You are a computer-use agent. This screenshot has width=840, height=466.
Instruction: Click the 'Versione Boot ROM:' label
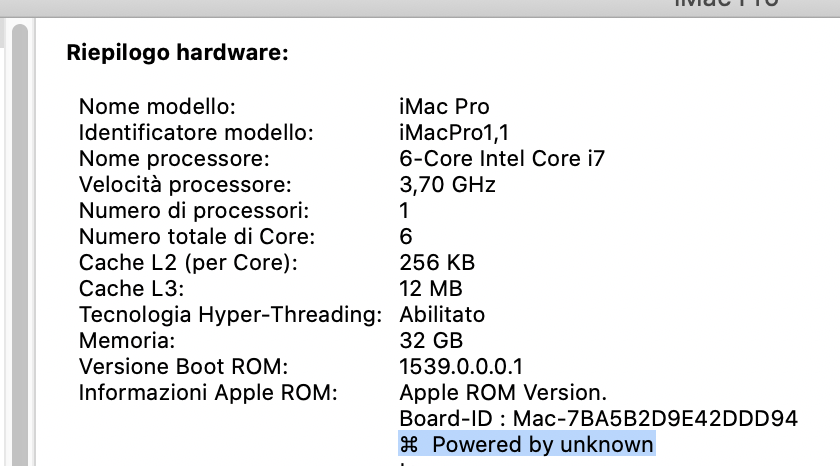(183, 366)
